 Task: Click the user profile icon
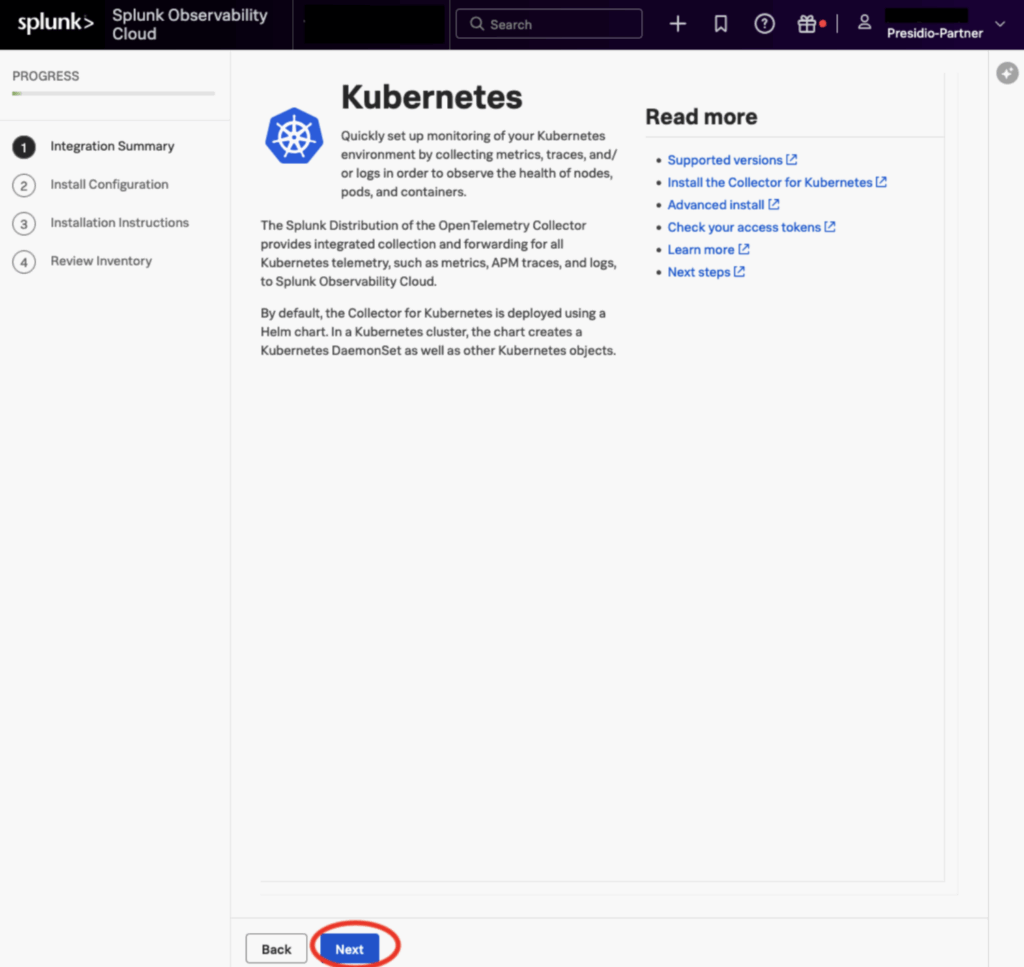click(865, 22)
